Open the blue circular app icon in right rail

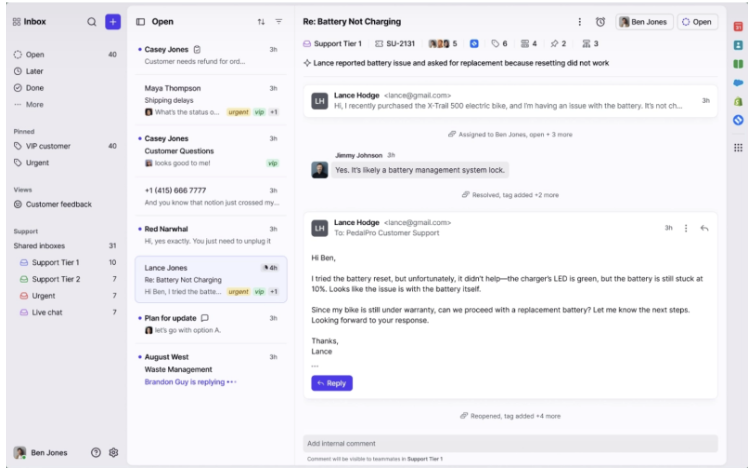pyautogui.click(x=738, y=120)
